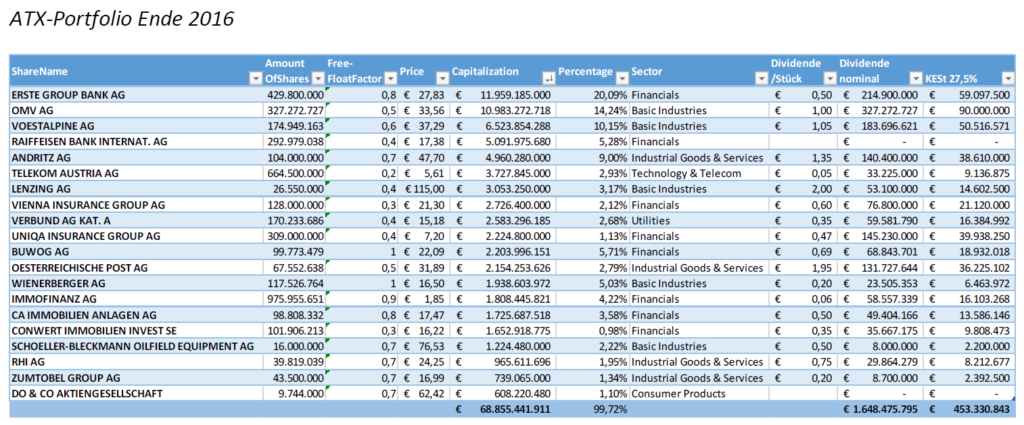Select cell 'ANDRITZ AG'
Viewport: 1024px width, 425px height.
[136, 157]
